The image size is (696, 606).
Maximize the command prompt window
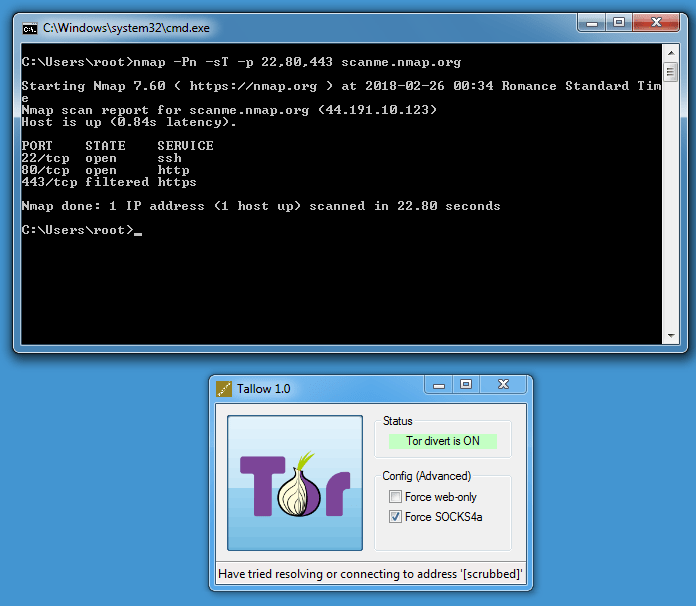click(x=621, y=22)
